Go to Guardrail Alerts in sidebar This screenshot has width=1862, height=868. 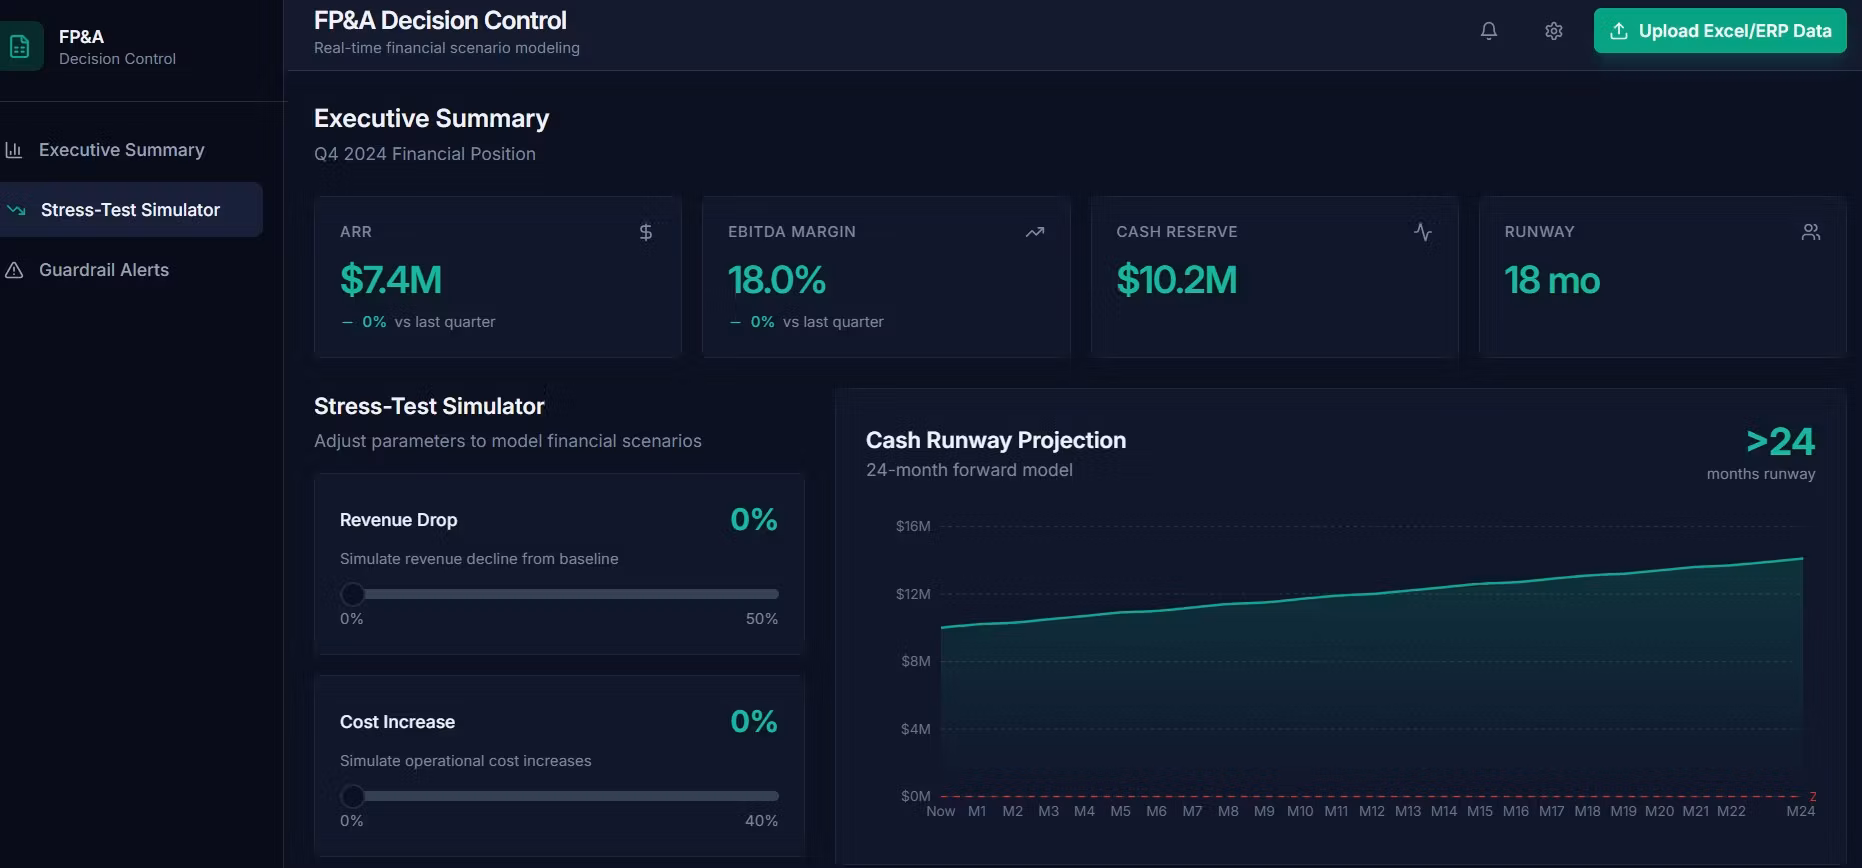(104, 270)
